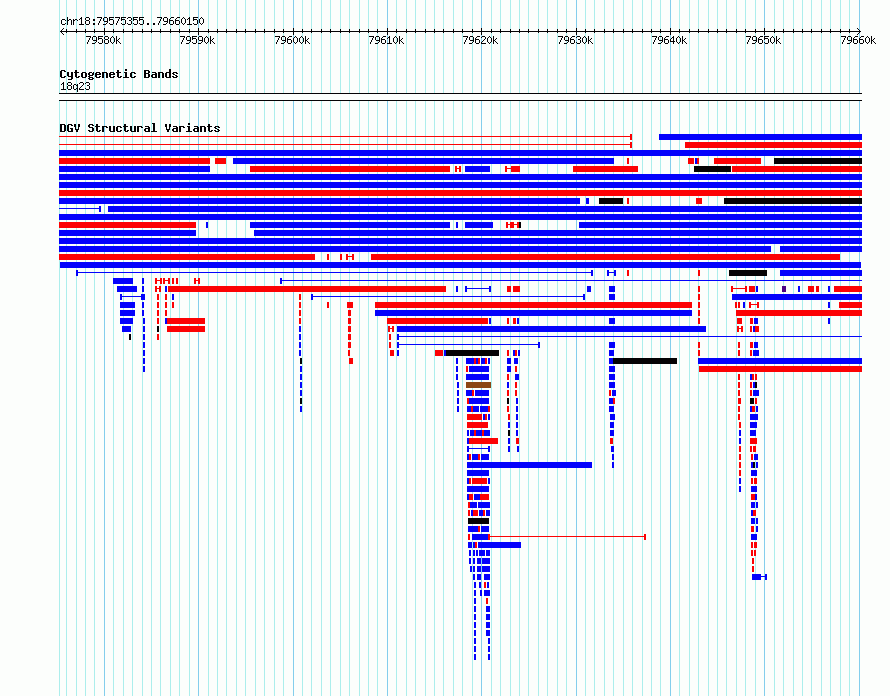Click the right arrowhead of the ruler

point(859,31)
